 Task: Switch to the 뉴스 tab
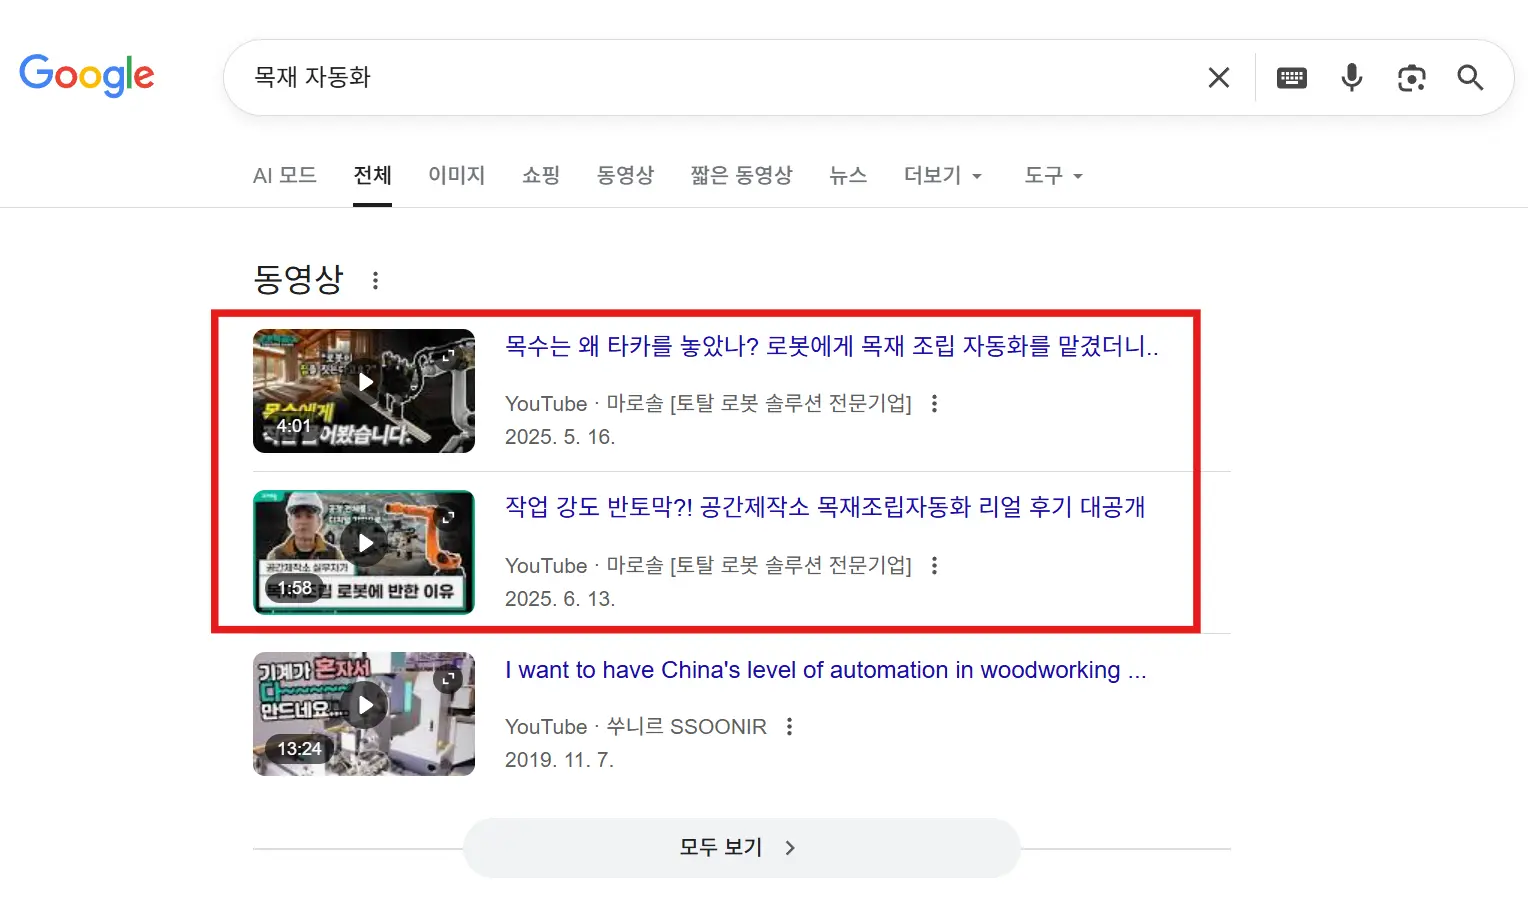pyautogui.click(x=848, y=175)
